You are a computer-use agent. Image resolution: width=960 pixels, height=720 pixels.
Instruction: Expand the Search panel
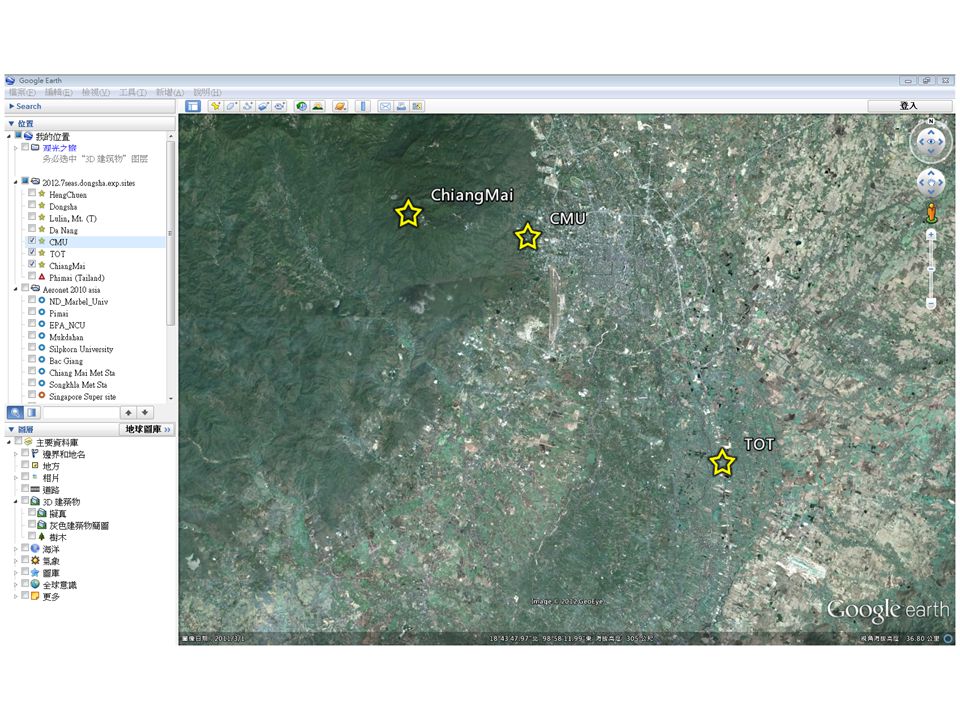[x=12, y=107]
